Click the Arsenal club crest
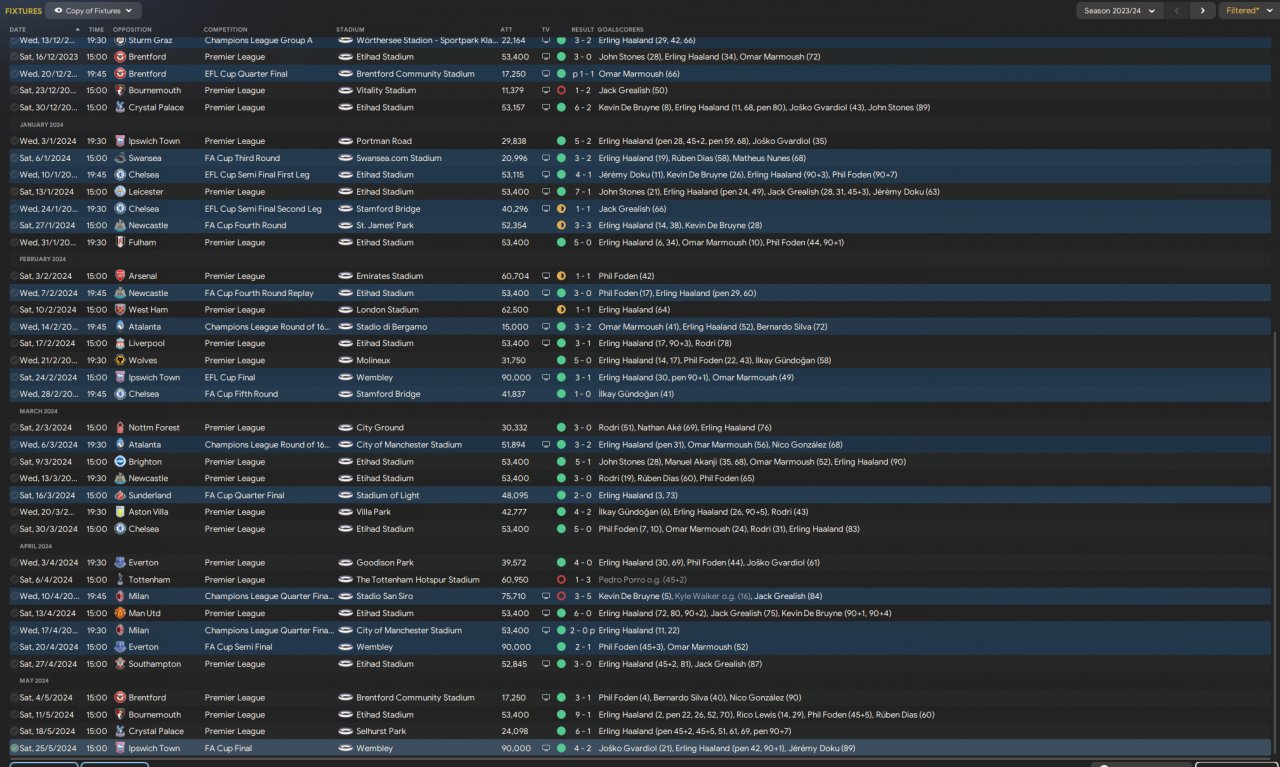Viewport: 1280px width, 767px height. 120,276
